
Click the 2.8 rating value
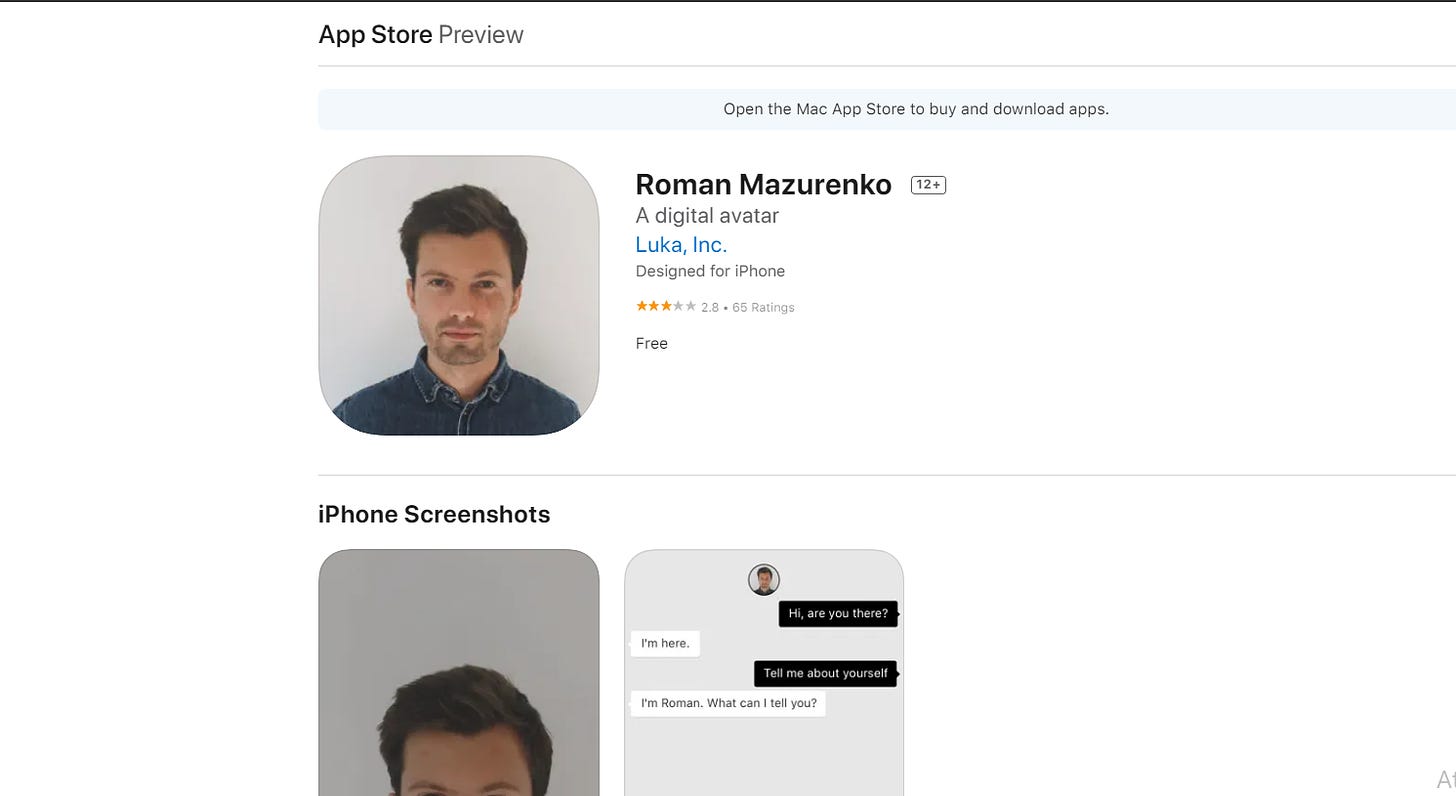point(710,307)
